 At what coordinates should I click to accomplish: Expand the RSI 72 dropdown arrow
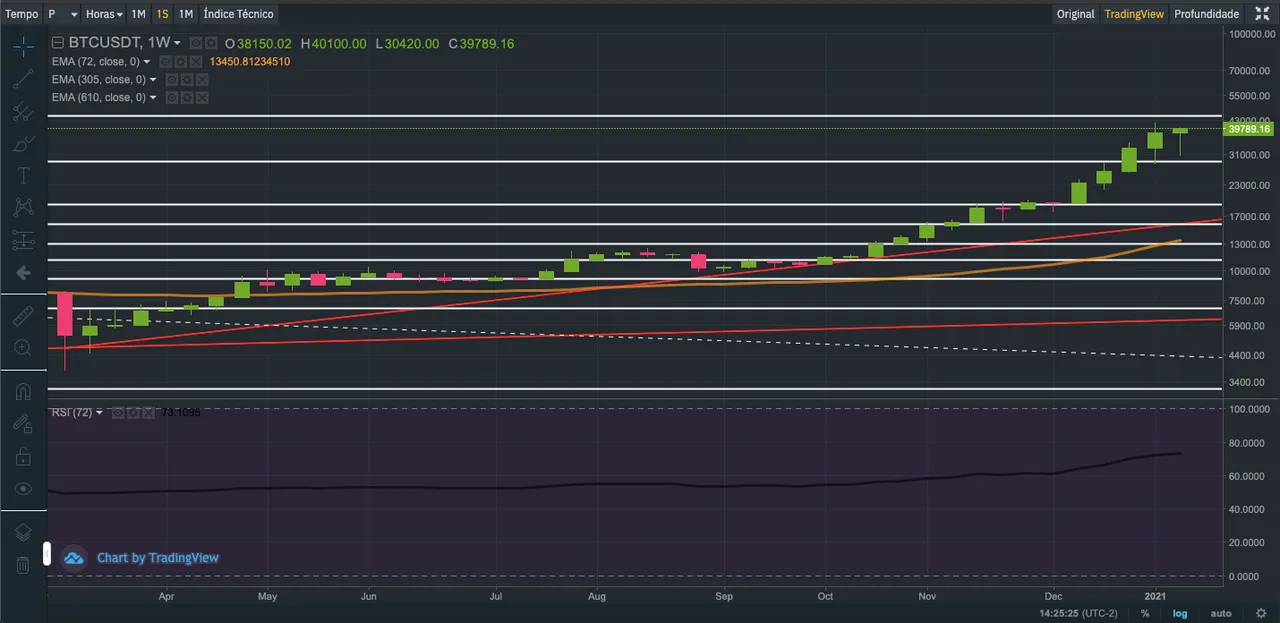click(x=99, y=412)
